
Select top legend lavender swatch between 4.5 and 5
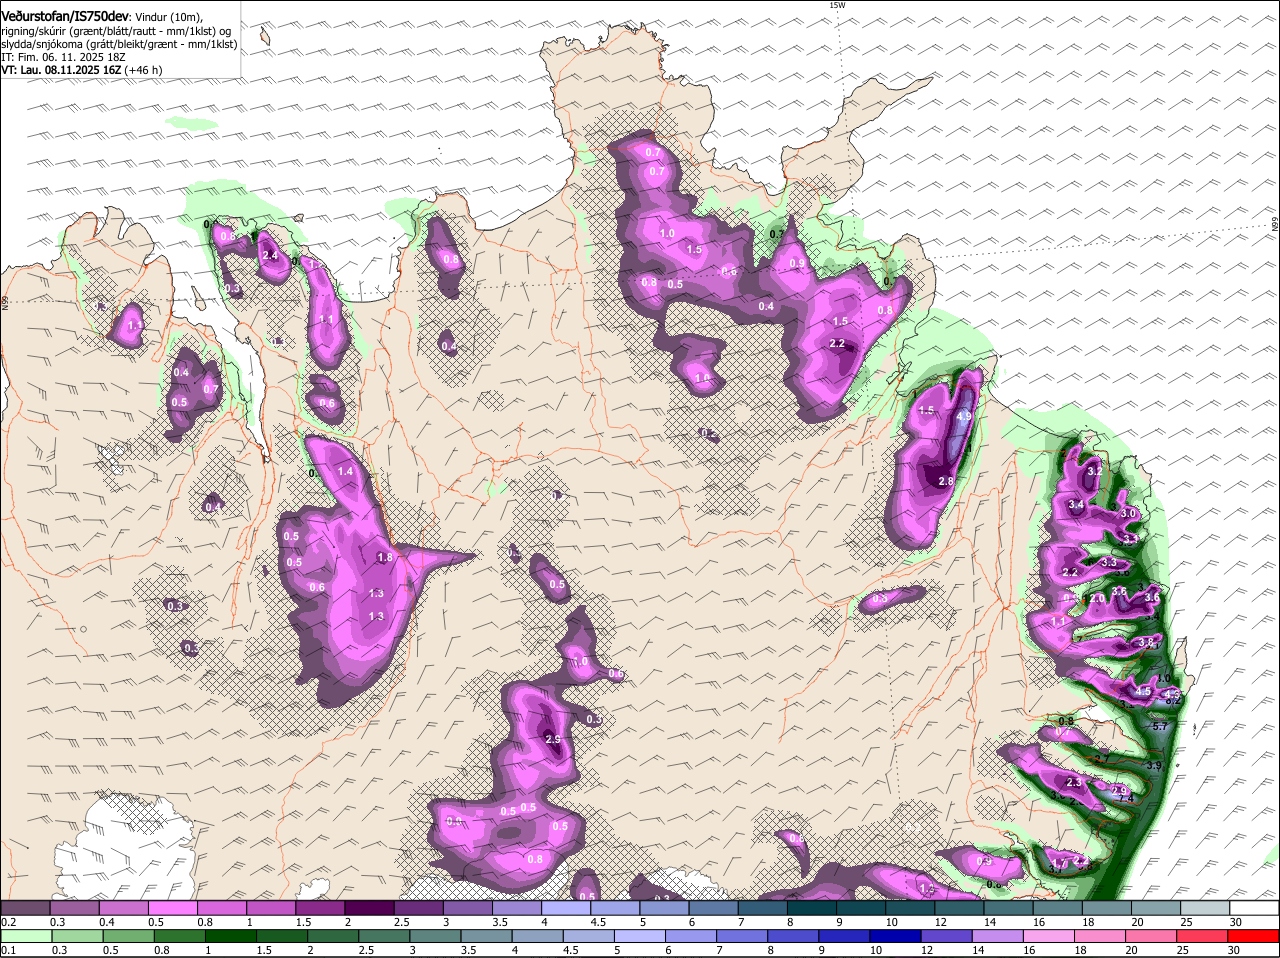[x=616, y=908]
